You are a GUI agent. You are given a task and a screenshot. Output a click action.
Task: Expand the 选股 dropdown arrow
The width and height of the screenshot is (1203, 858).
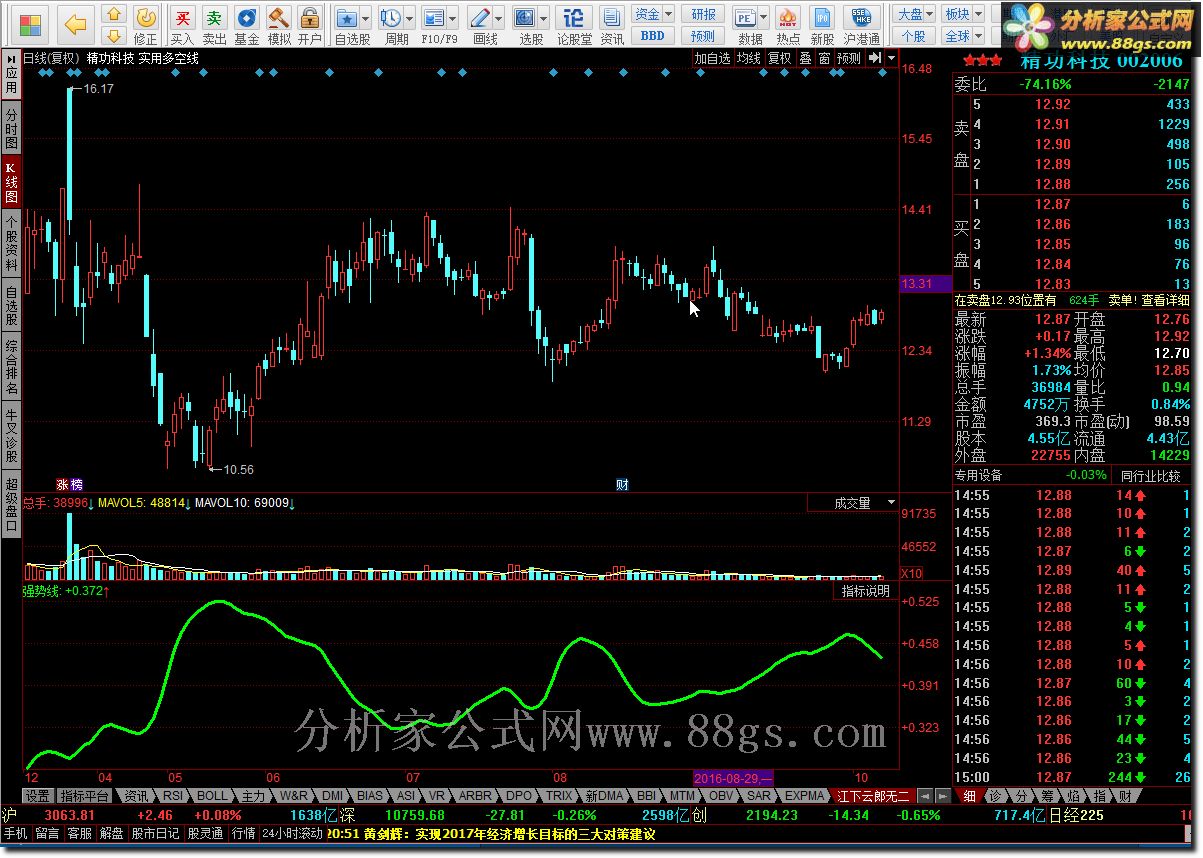tap(545, 18)
